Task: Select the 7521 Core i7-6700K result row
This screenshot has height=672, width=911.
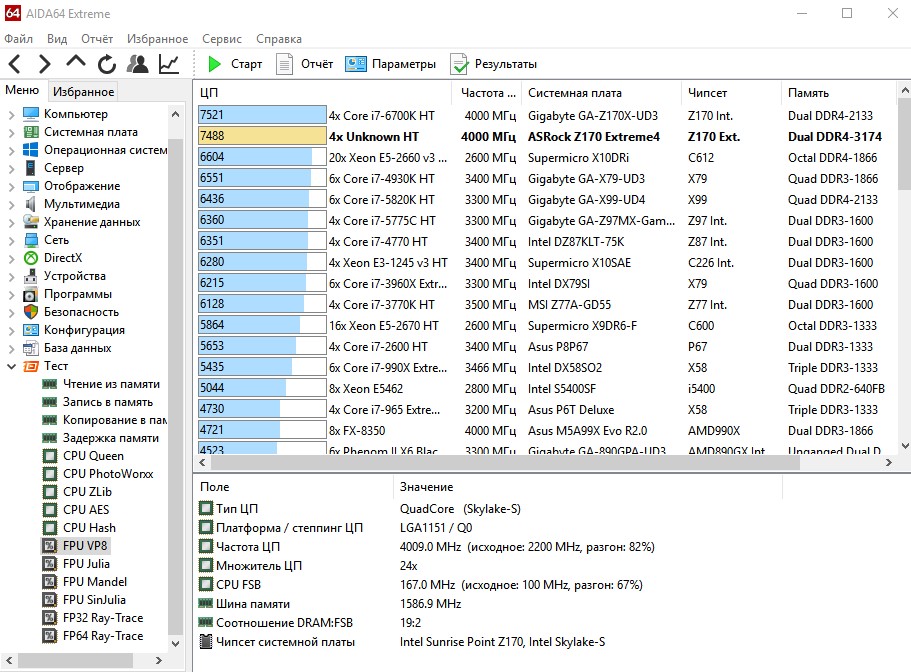Action: pyautogui.click(x=546, y=116)
